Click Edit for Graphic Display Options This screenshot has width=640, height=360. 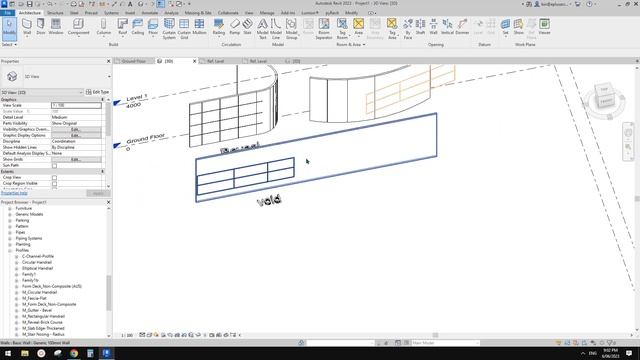pyautogui.click(x=76, y=136)
